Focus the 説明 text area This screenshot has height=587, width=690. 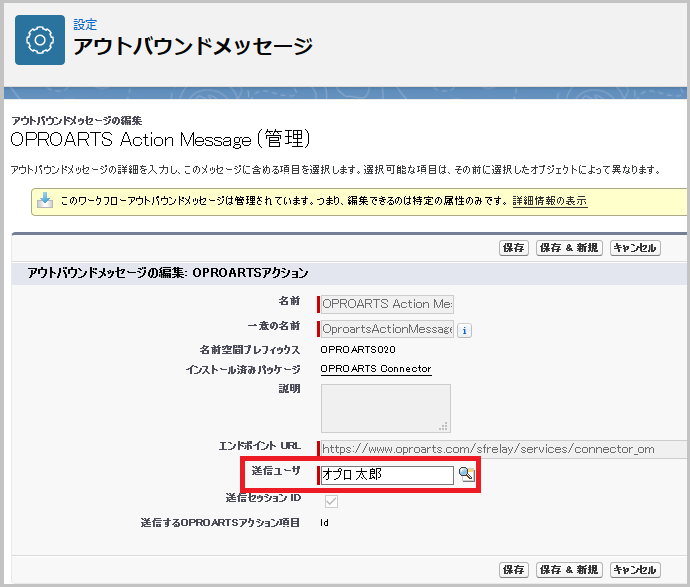pos(385,408)
